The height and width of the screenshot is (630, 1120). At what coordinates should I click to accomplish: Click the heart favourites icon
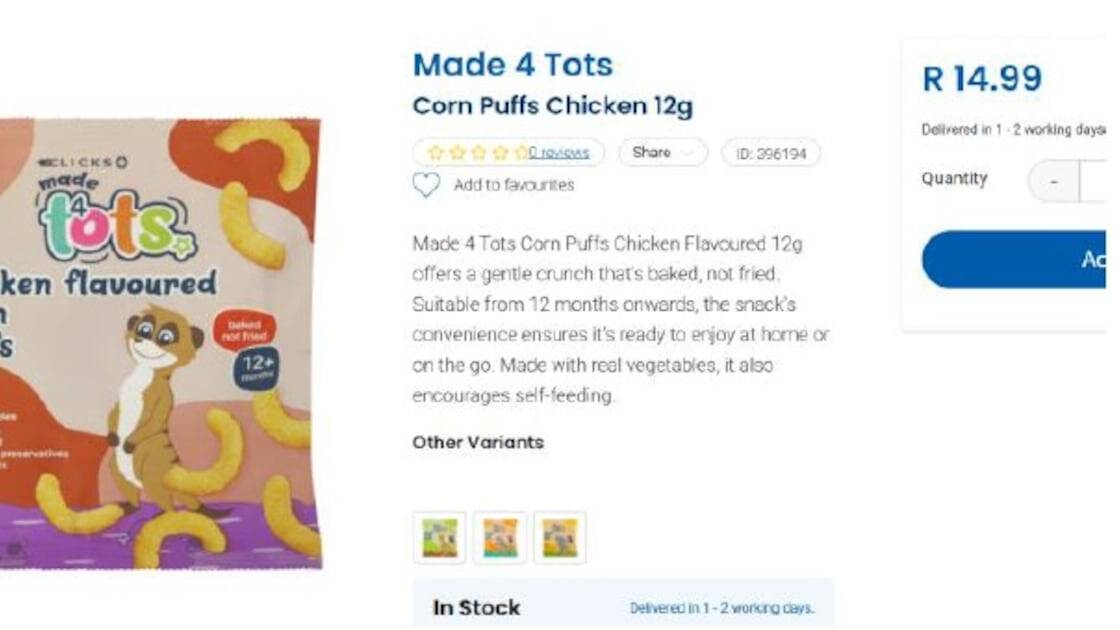click(x=426, y=185)
